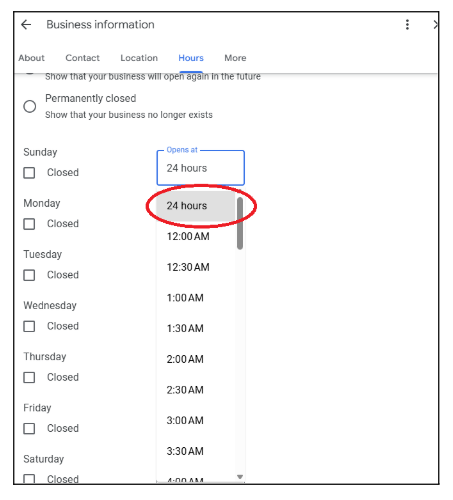Choose 2:30 AM from the dropdown

point(196,390)
